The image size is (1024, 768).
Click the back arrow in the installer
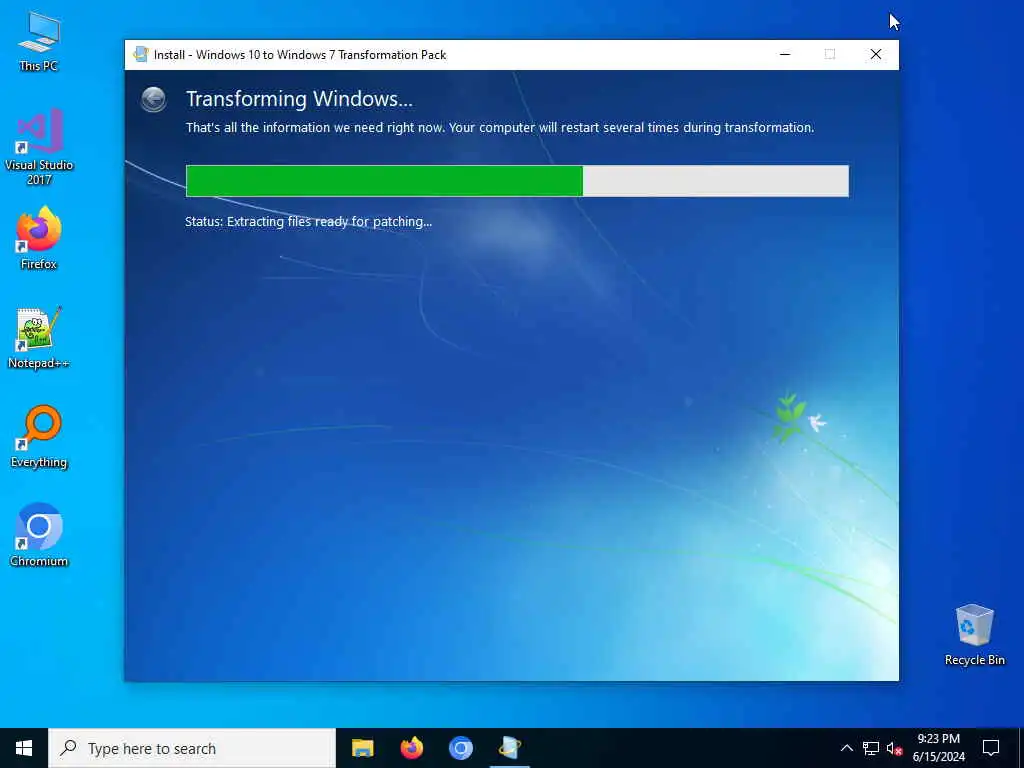click(153, 100)
